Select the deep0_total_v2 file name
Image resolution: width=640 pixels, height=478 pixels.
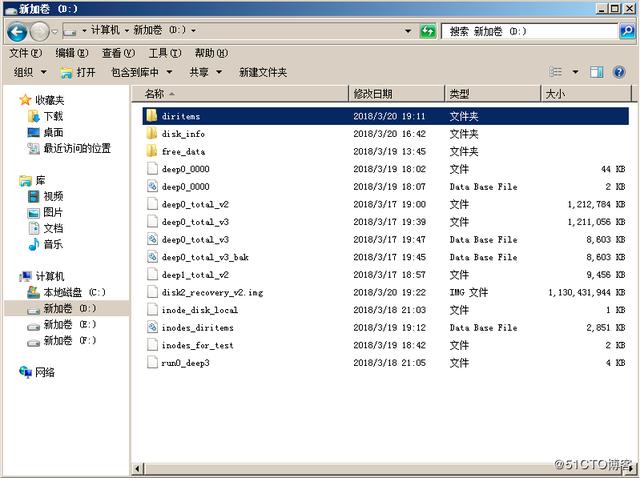[195, 204]
